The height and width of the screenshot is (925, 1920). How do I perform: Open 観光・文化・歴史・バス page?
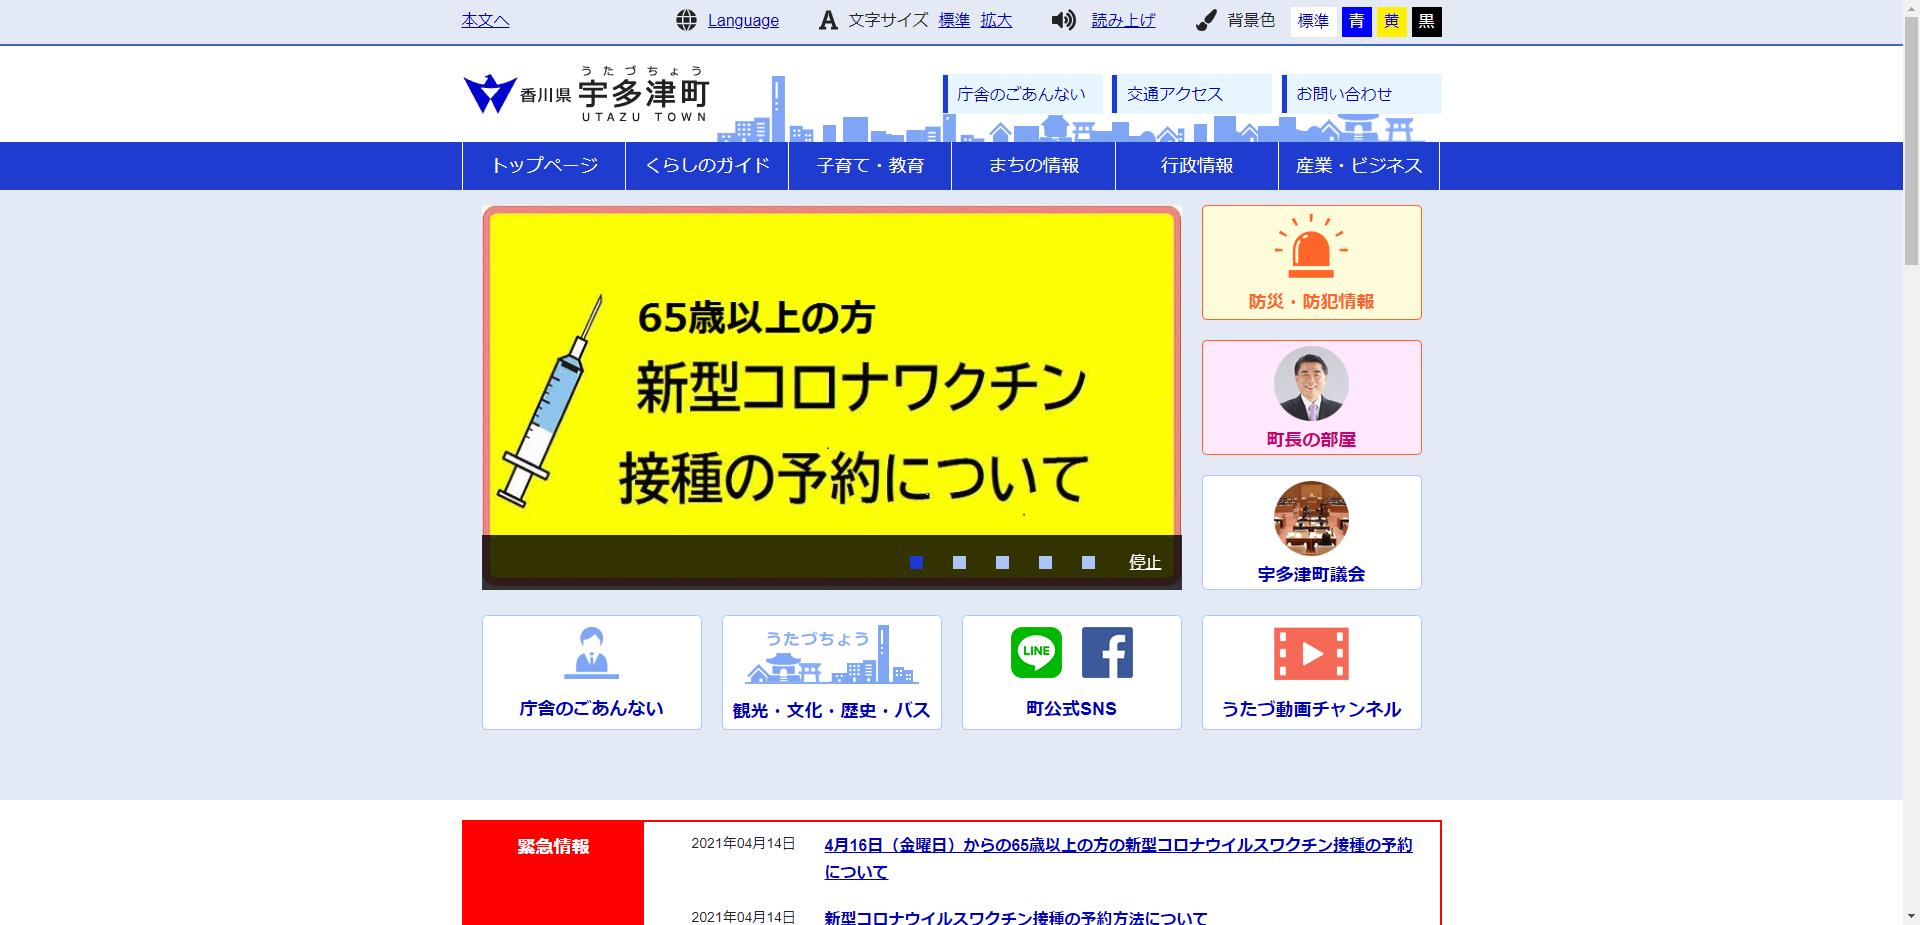831,671
